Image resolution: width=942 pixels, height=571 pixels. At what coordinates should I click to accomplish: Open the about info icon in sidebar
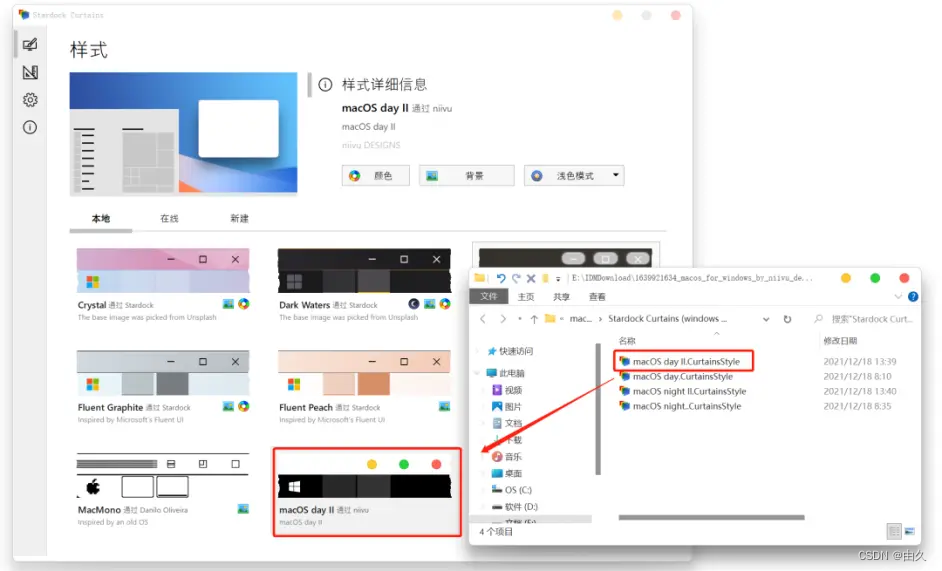30,127
